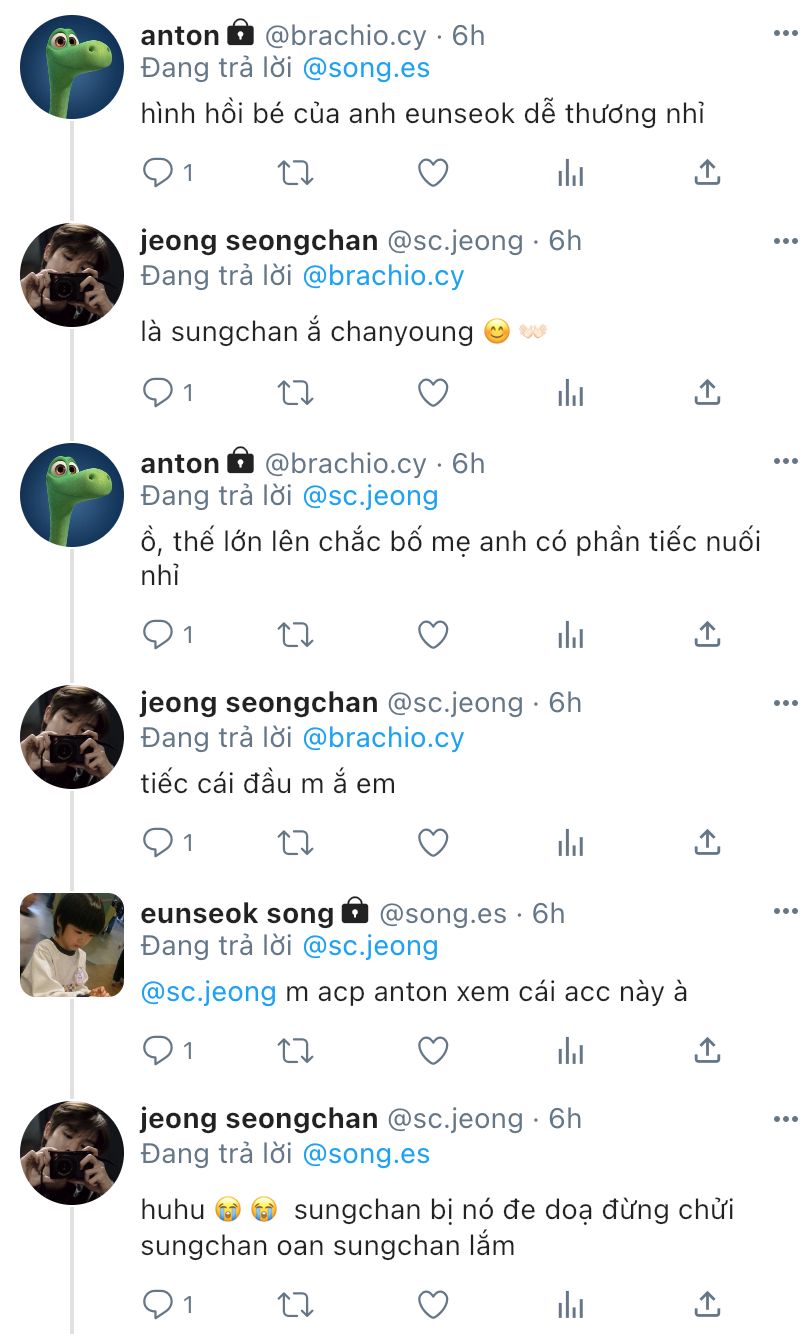The image size is (807, 1334).
Task: Like the "là sungchan ắ chanyoung" tweet
Action: tap(432, 394)
